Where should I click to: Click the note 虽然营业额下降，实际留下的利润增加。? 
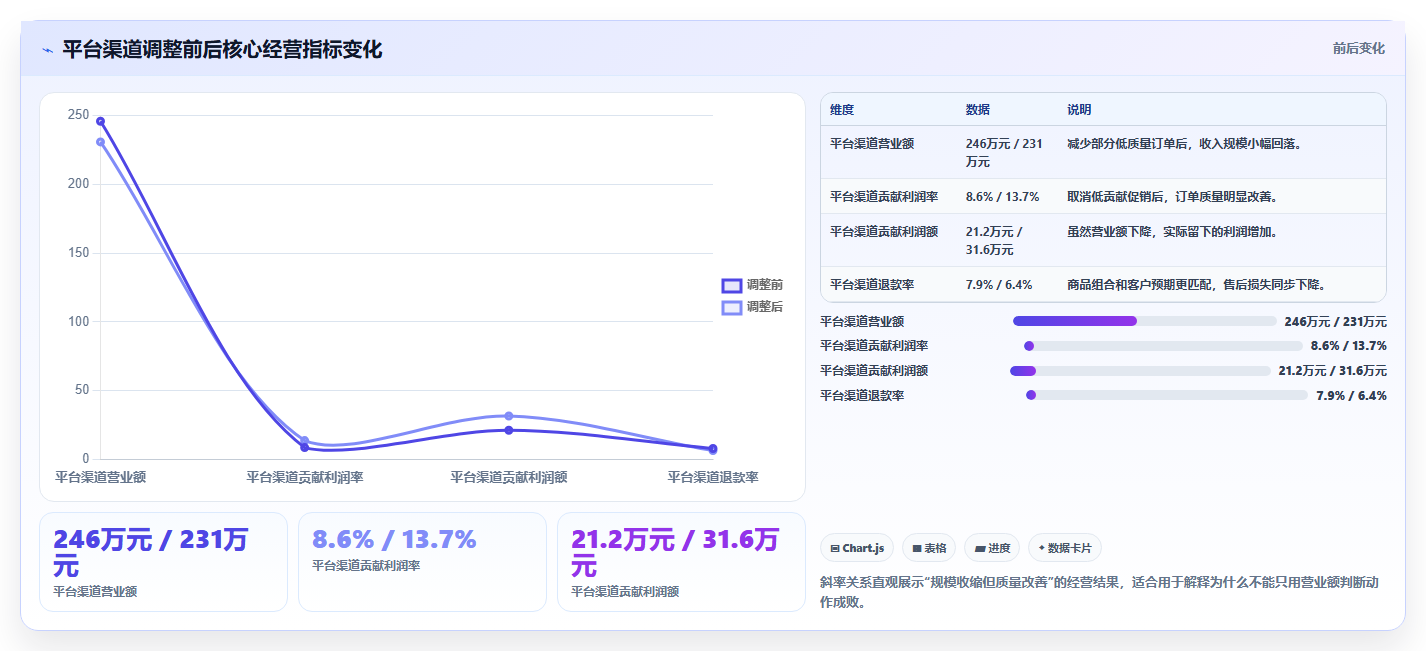click(1172, 232)
